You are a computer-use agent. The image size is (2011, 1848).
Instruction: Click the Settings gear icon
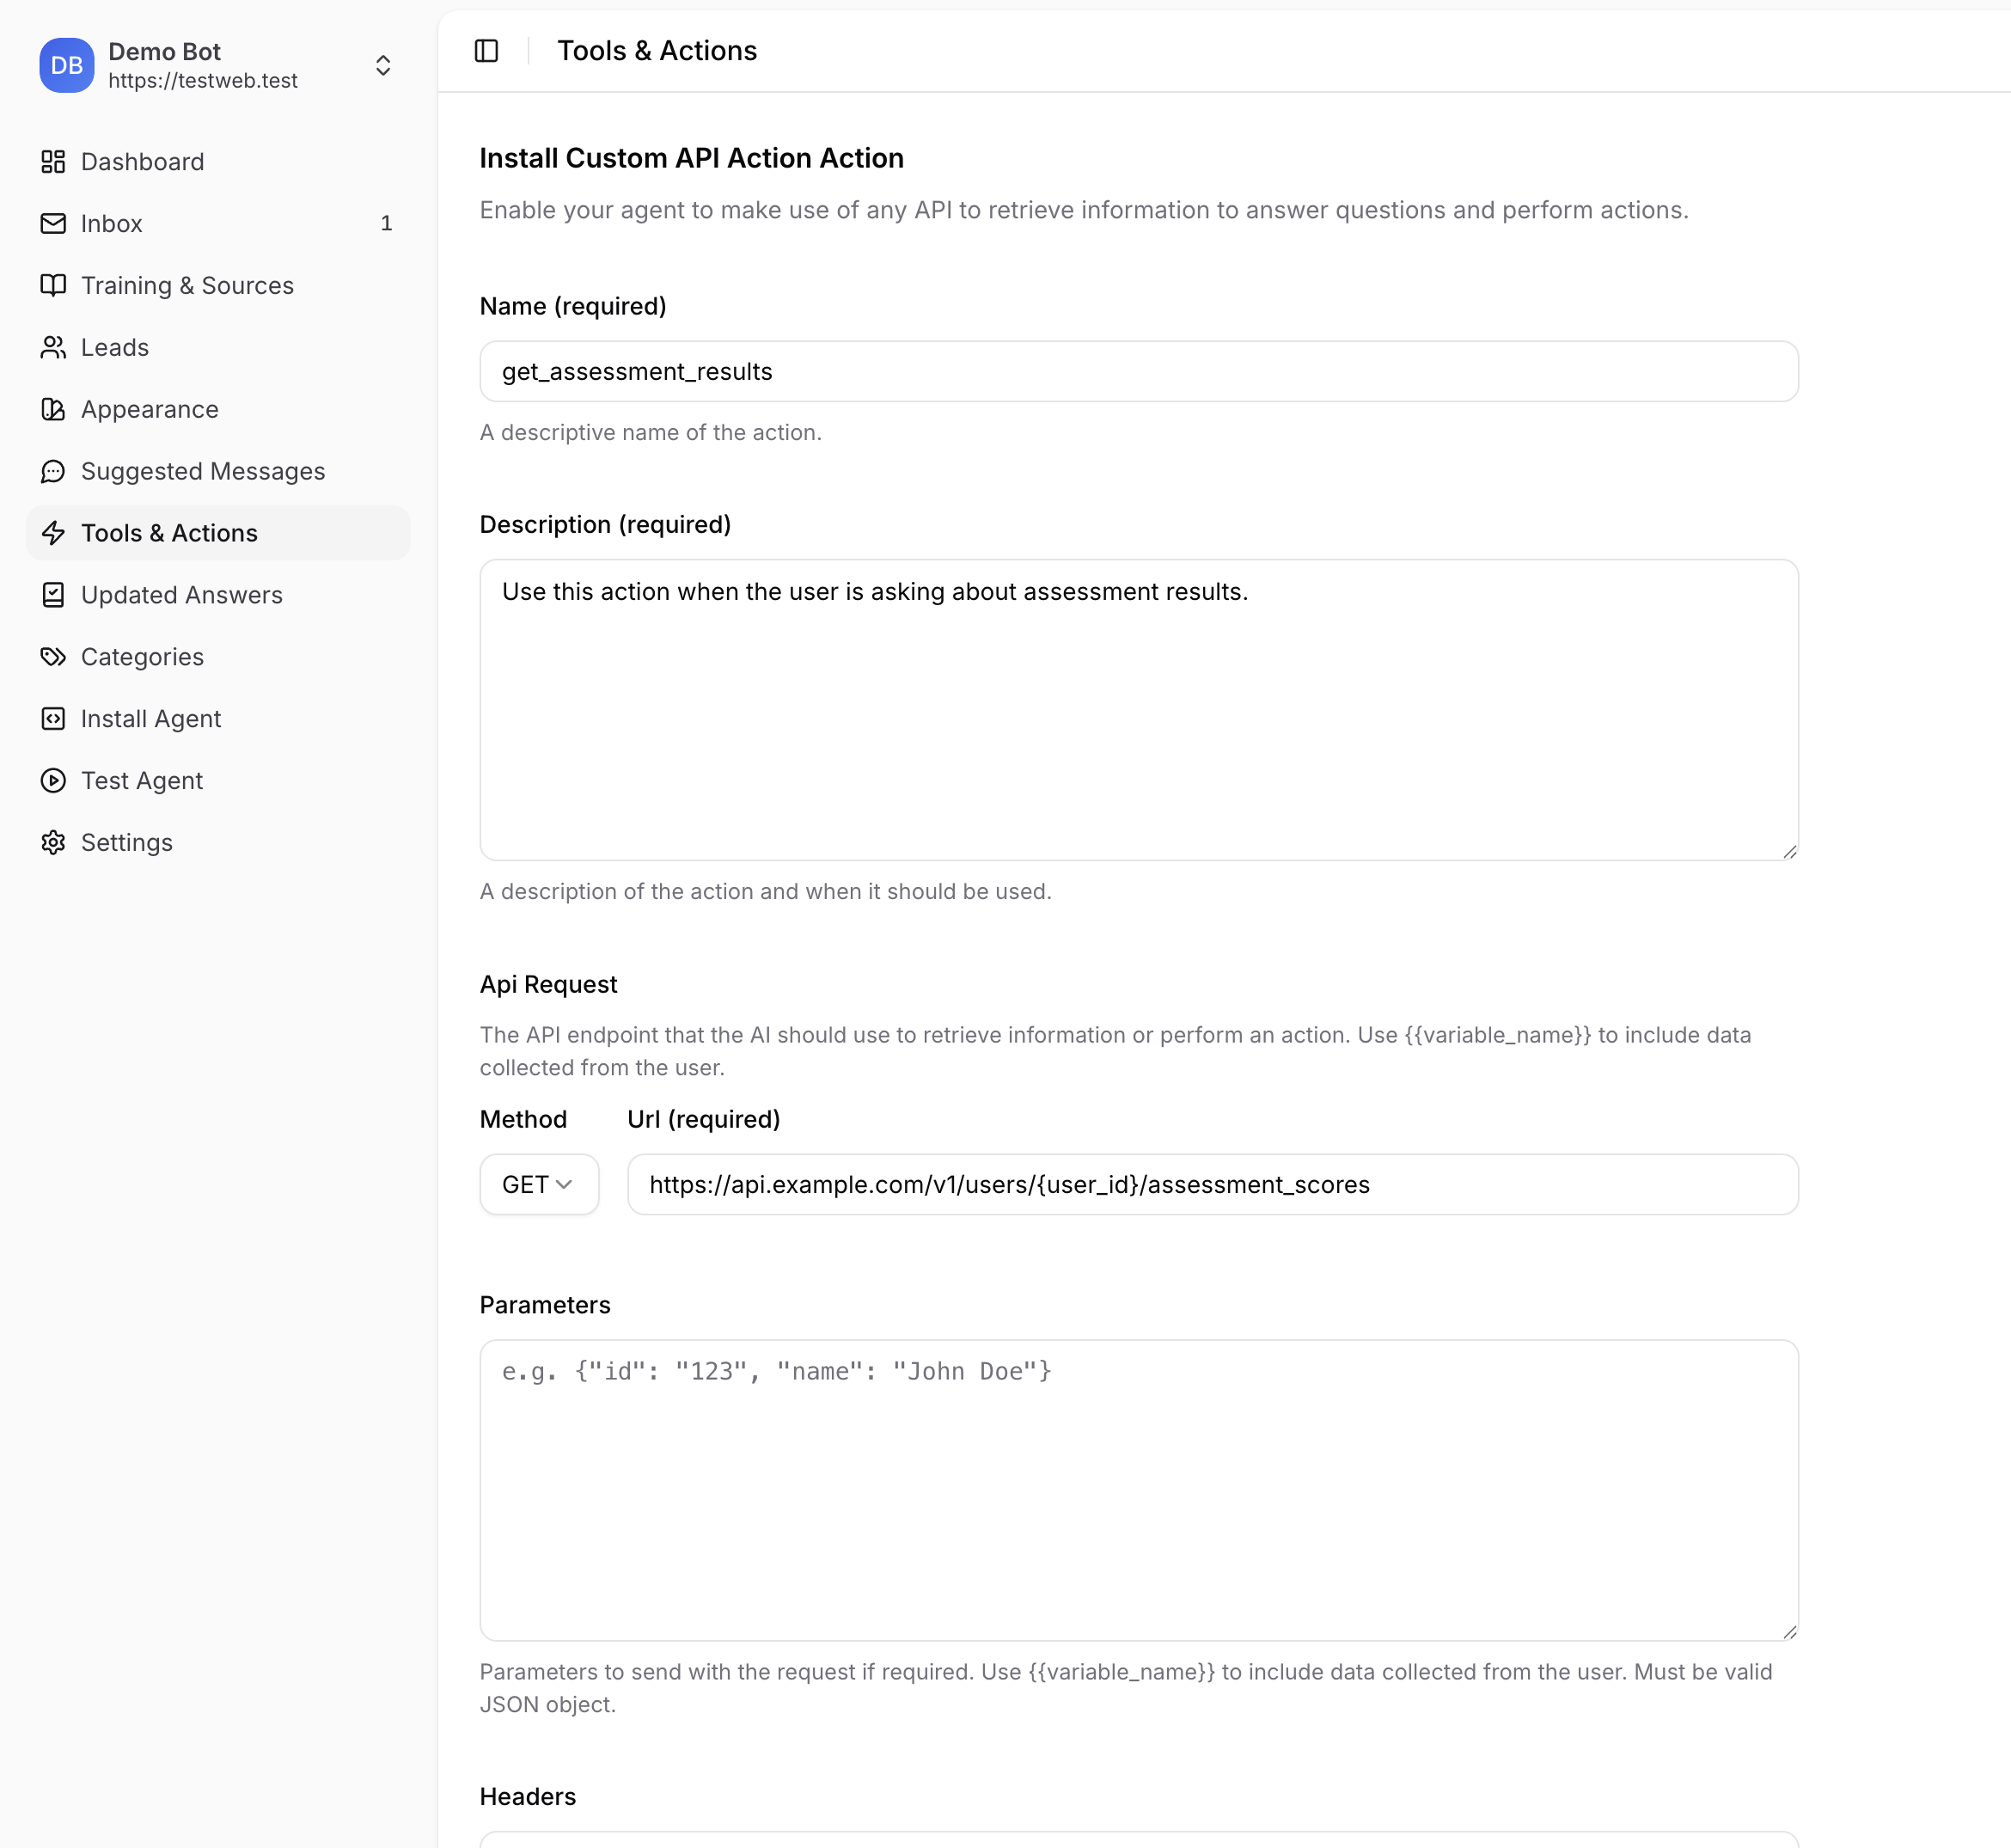point(53,842)
